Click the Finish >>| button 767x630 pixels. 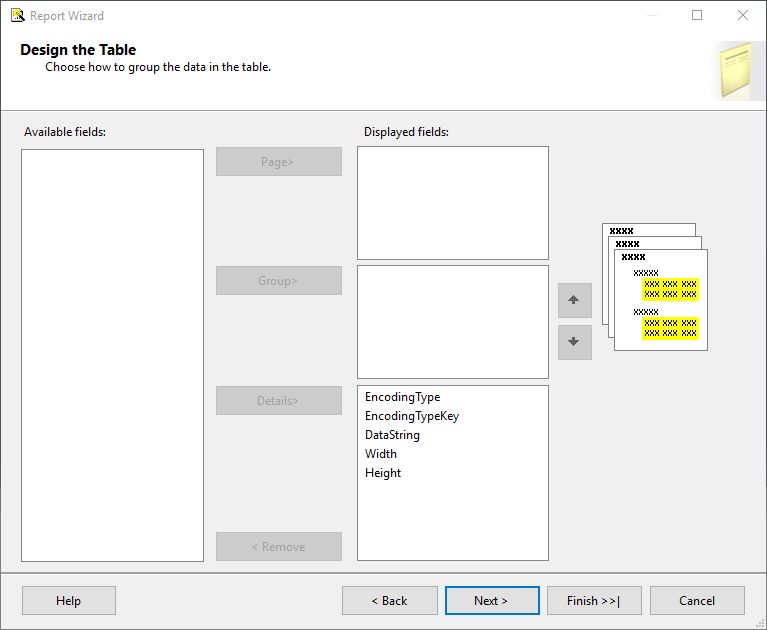(x=593, y=600)
